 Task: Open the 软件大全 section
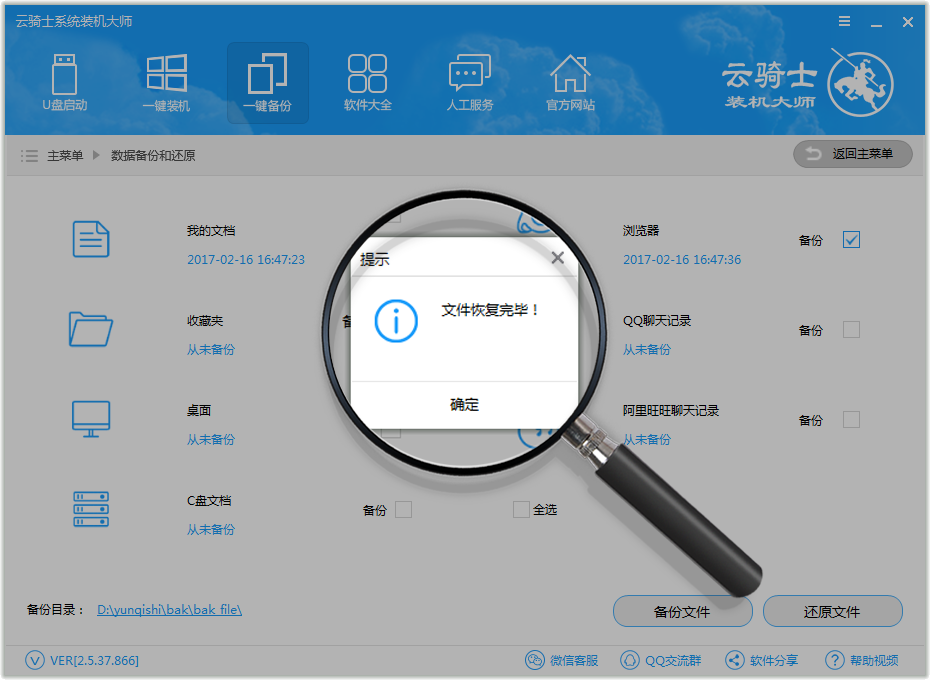pyautogui.click(x=368, y=82)
